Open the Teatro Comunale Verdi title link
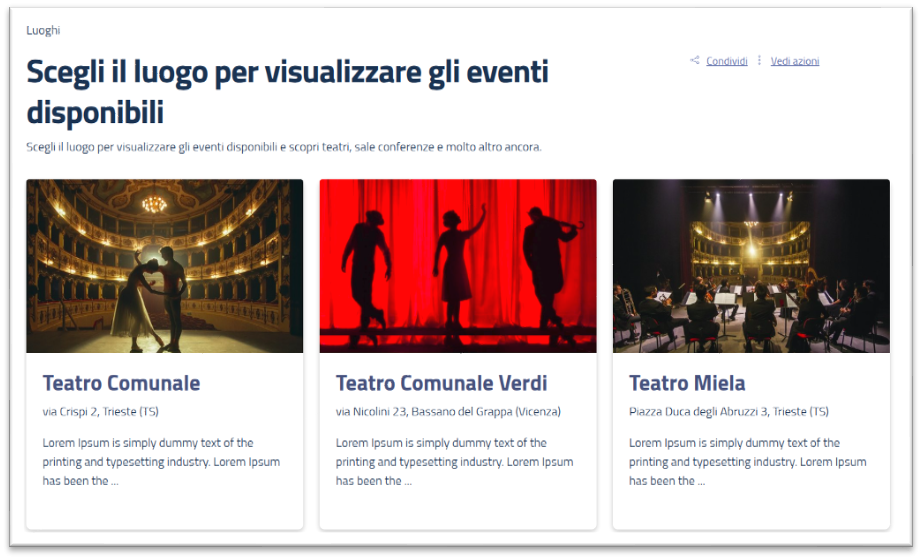Viewport: 920px width, 558px height. click(x=441, y=383)
